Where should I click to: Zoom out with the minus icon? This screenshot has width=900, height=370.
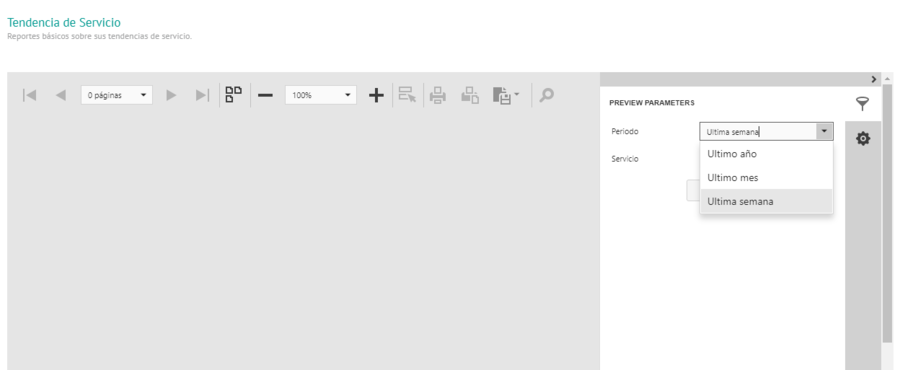(265, 95)
